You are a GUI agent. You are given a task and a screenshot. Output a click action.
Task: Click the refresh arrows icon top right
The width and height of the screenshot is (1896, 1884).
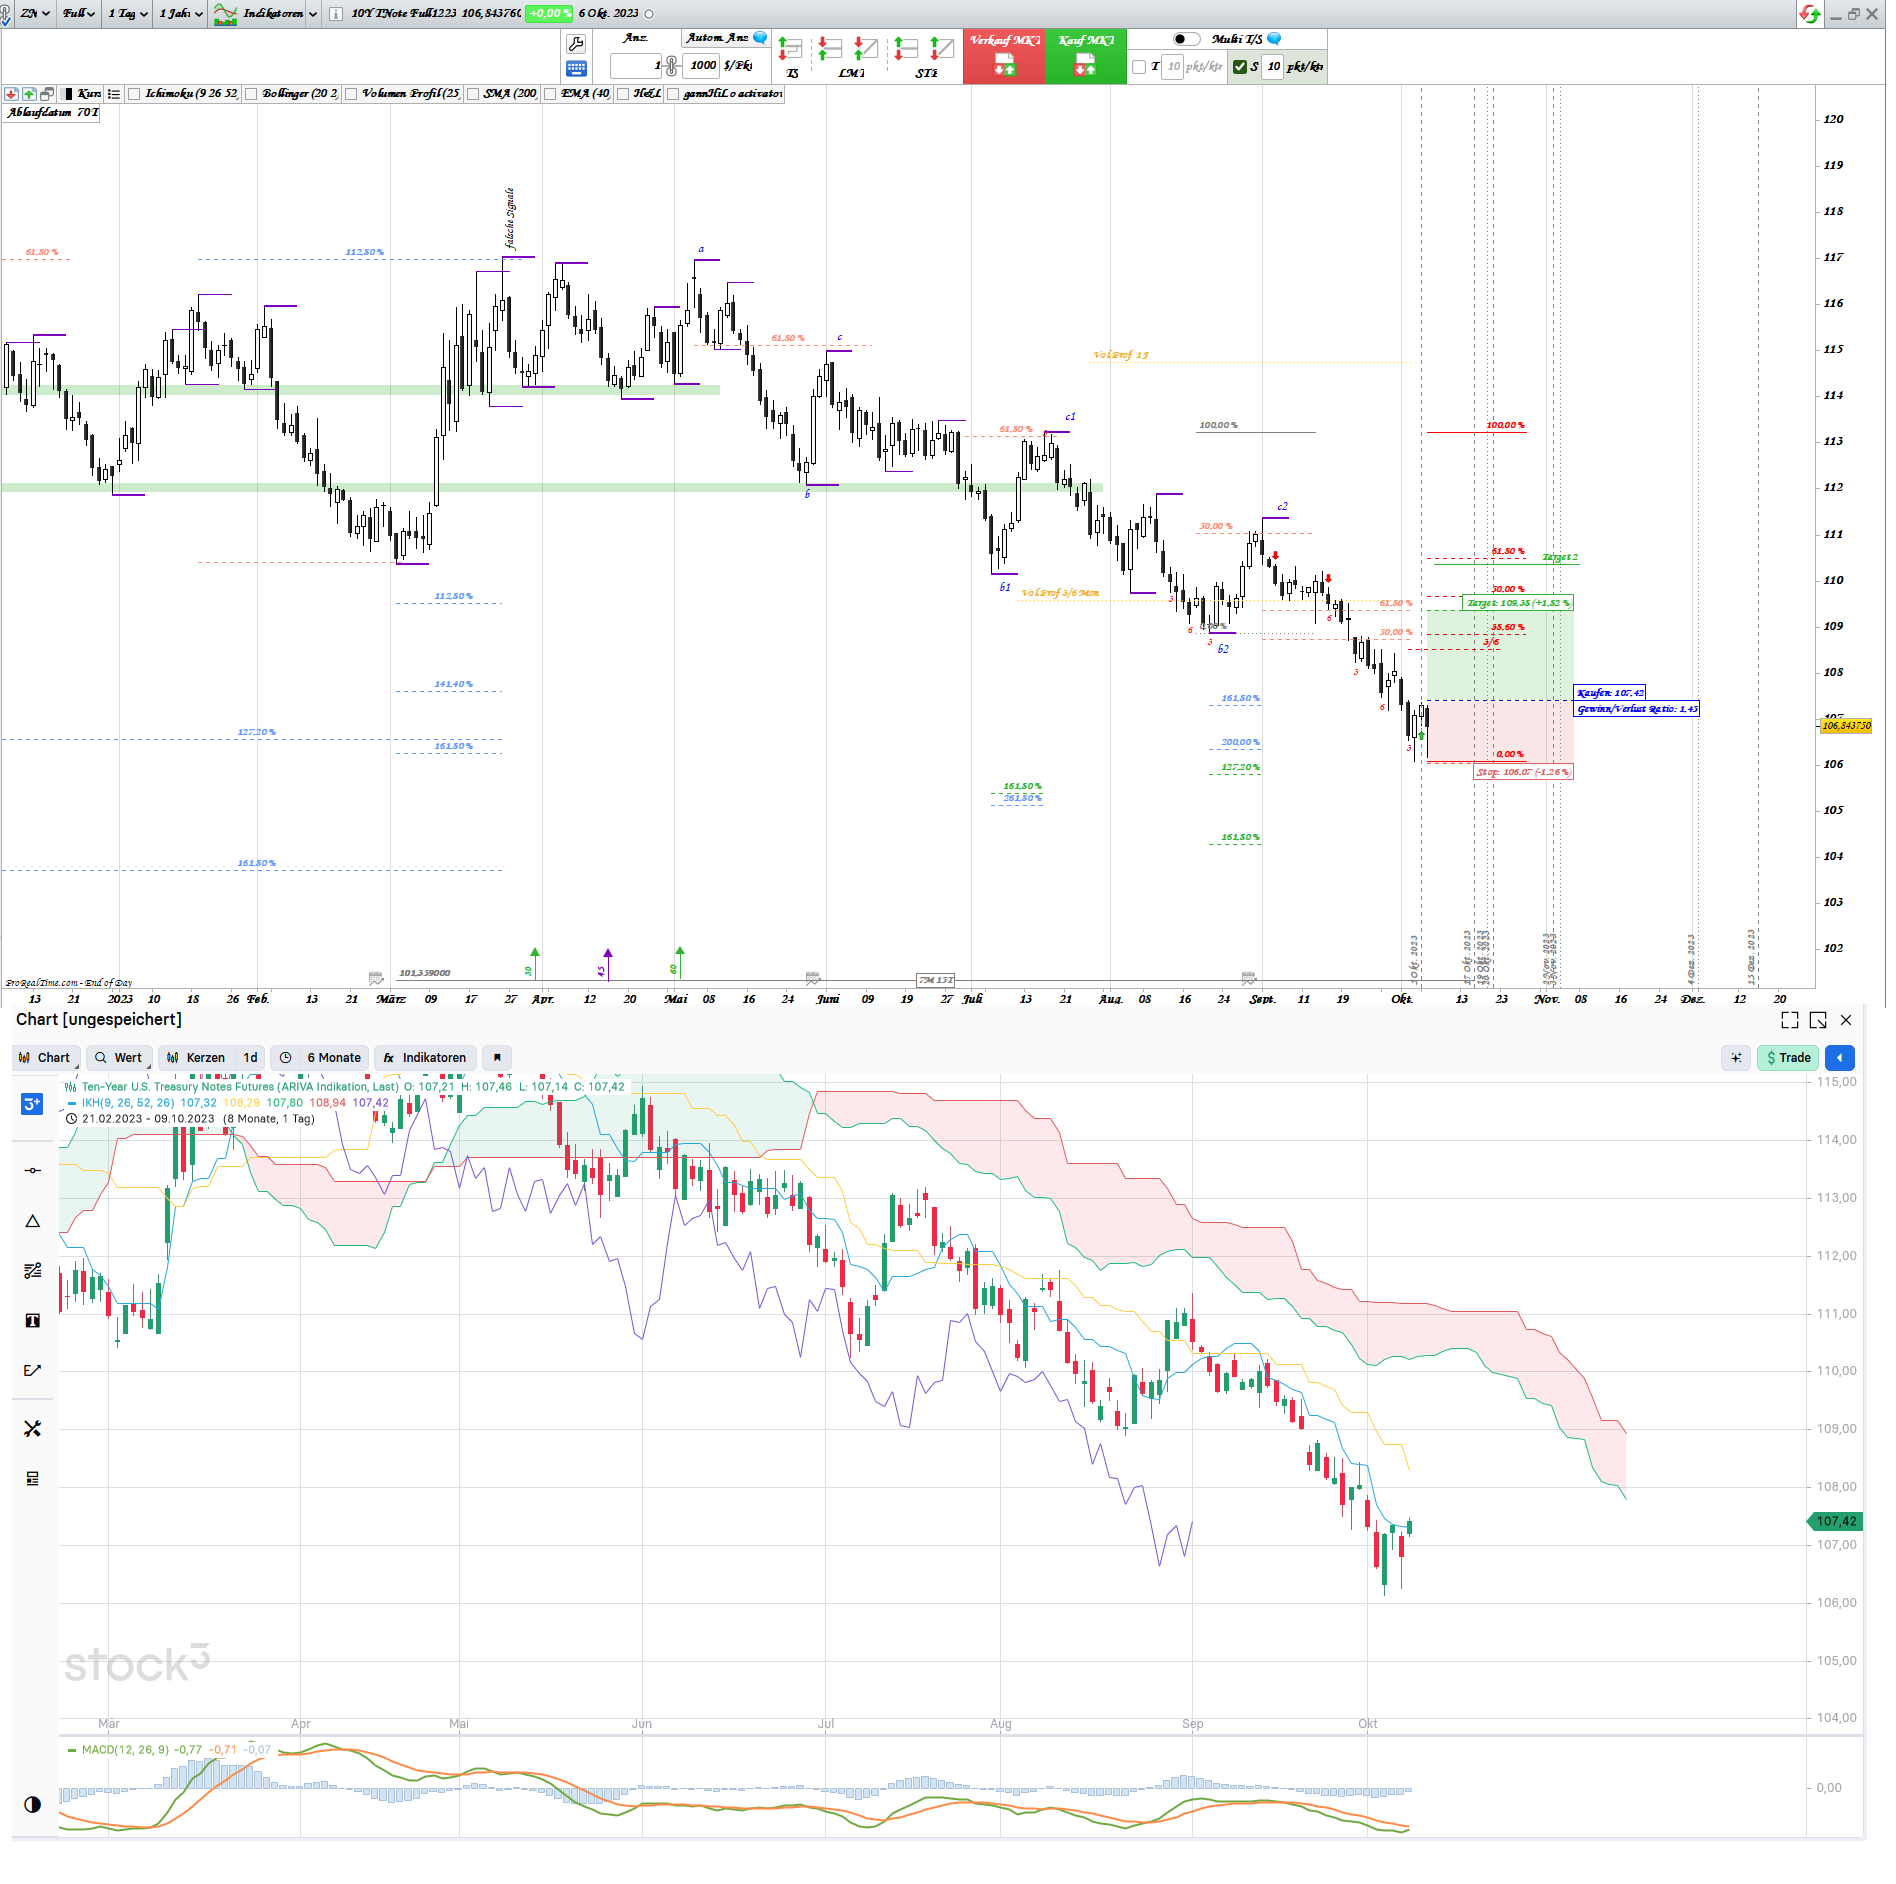click(x=1810, y=14)
